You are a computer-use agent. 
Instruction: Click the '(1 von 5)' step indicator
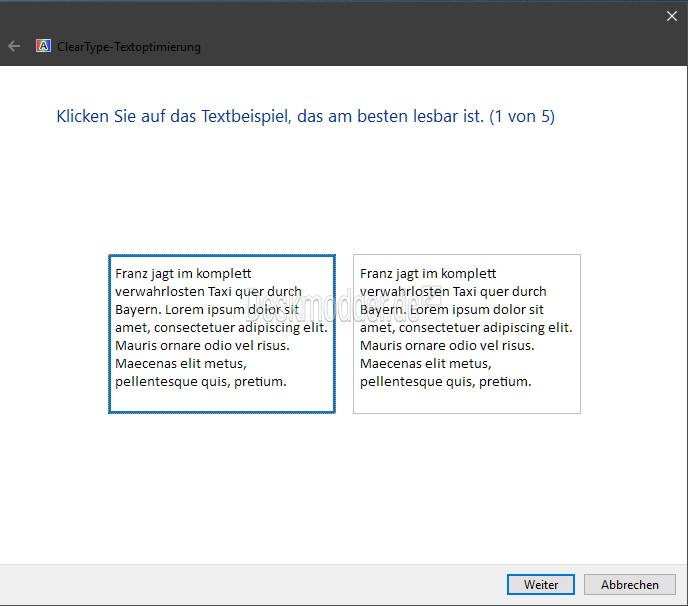522,116
